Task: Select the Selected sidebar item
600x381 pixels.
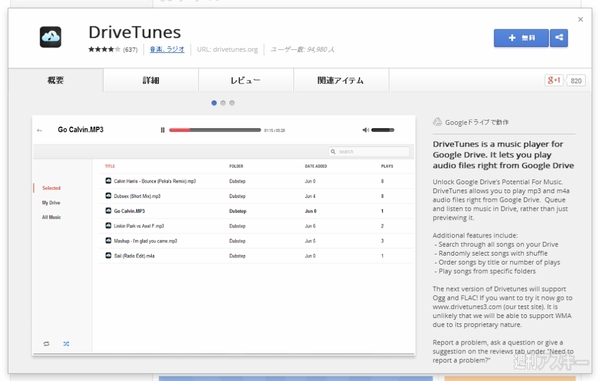Action: (51, 188)
